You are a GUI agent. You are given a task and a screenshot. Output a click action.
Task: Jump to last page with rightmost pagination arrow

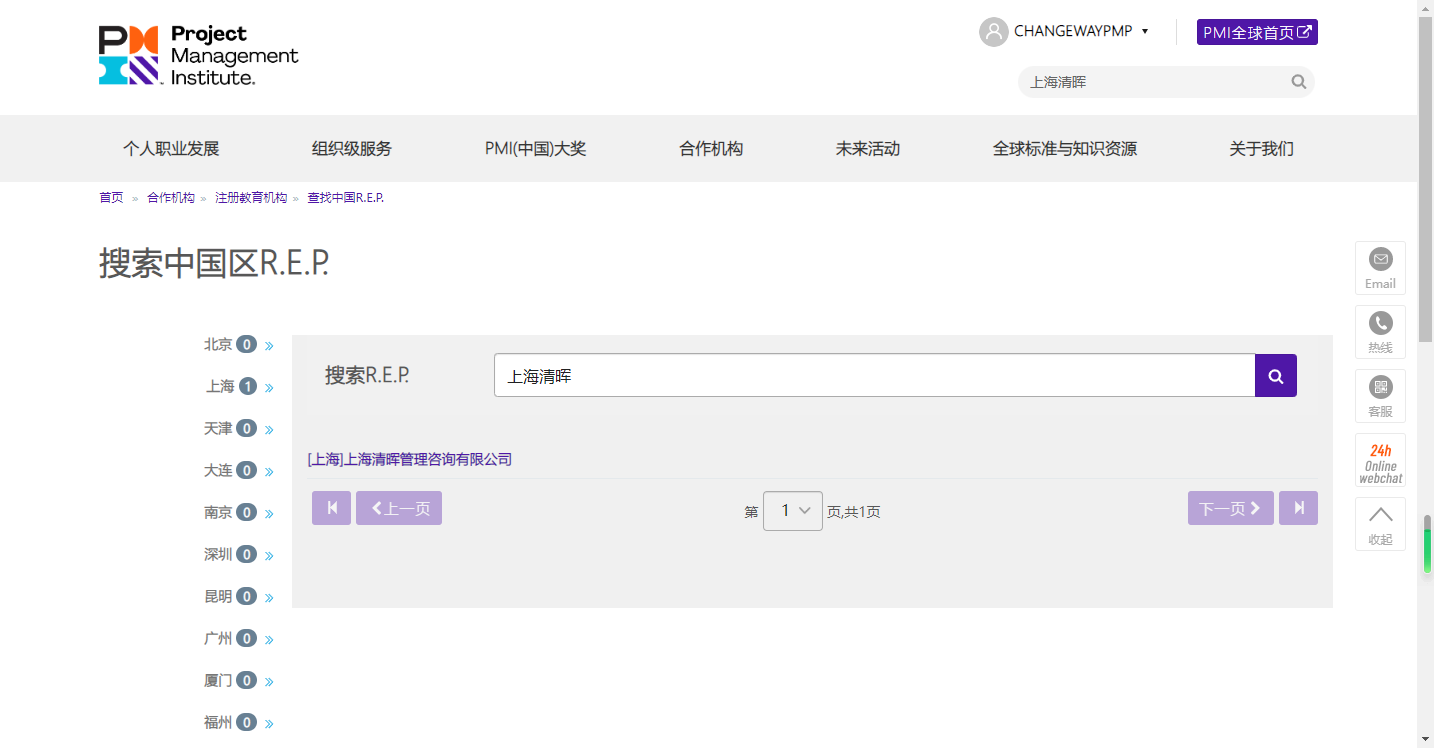pyautogui.click(x=1298, y=508)
